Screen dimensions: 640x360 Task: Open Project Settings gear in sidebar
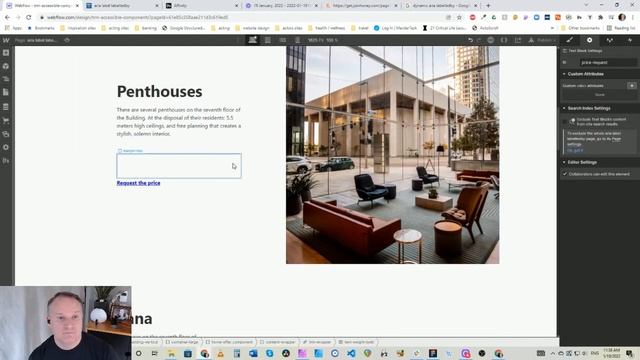point(6,147)
